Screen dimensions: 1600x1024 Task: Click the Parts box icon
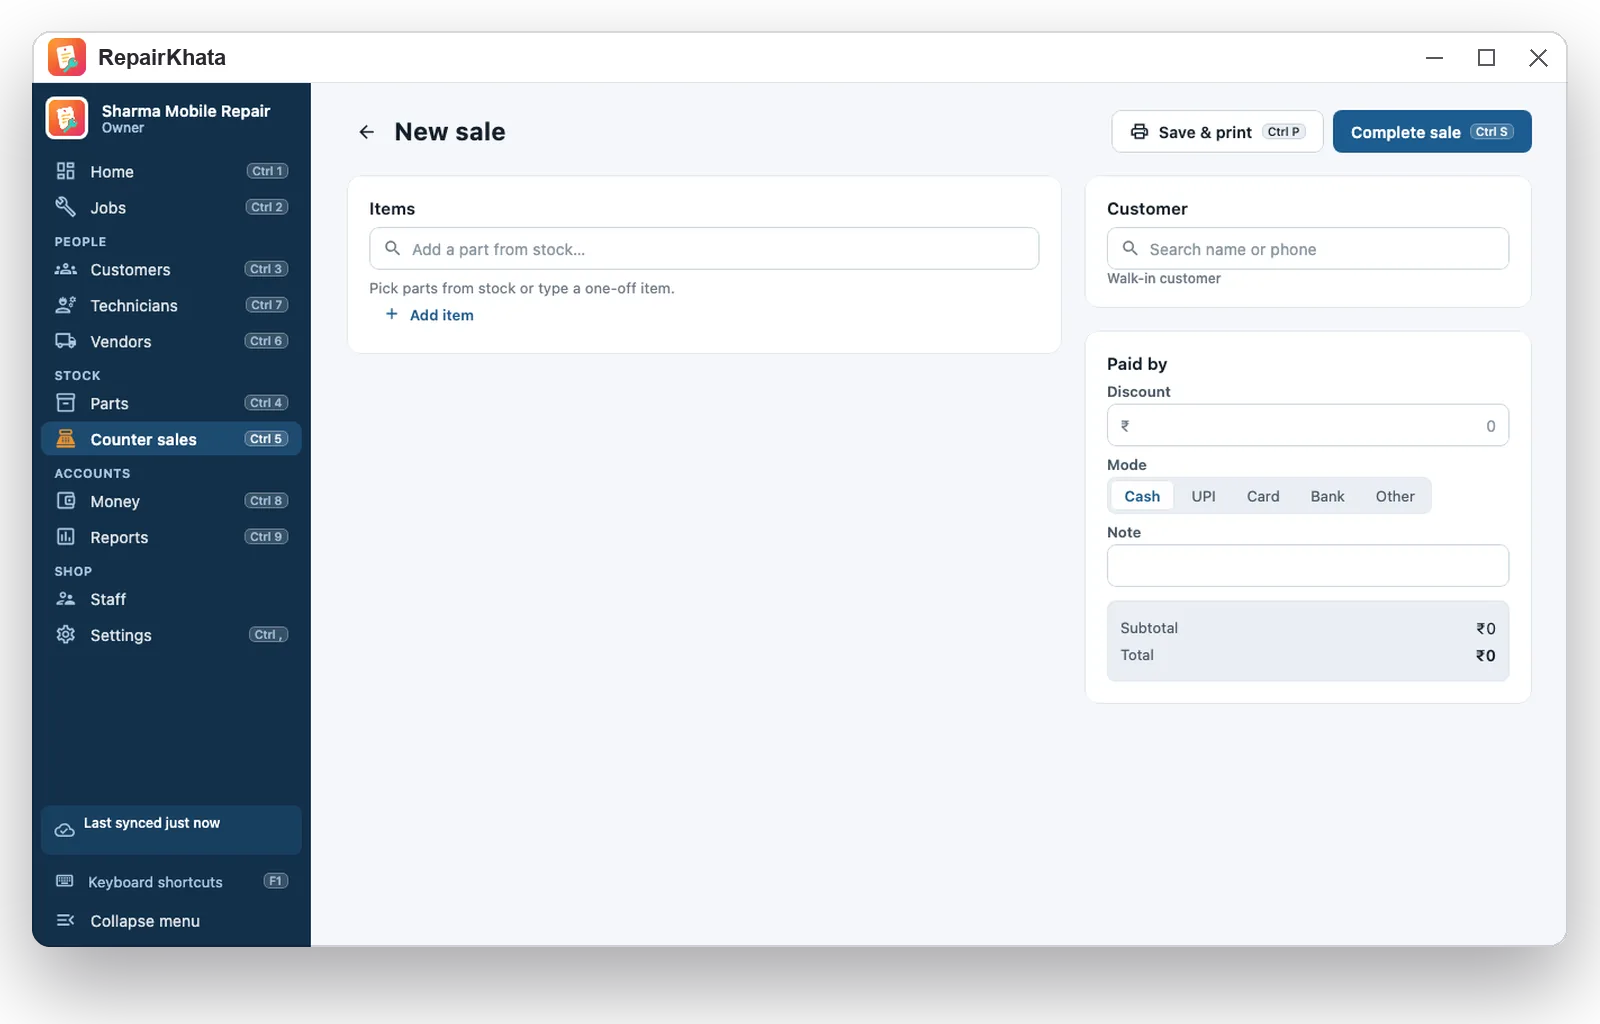point(66,403)
